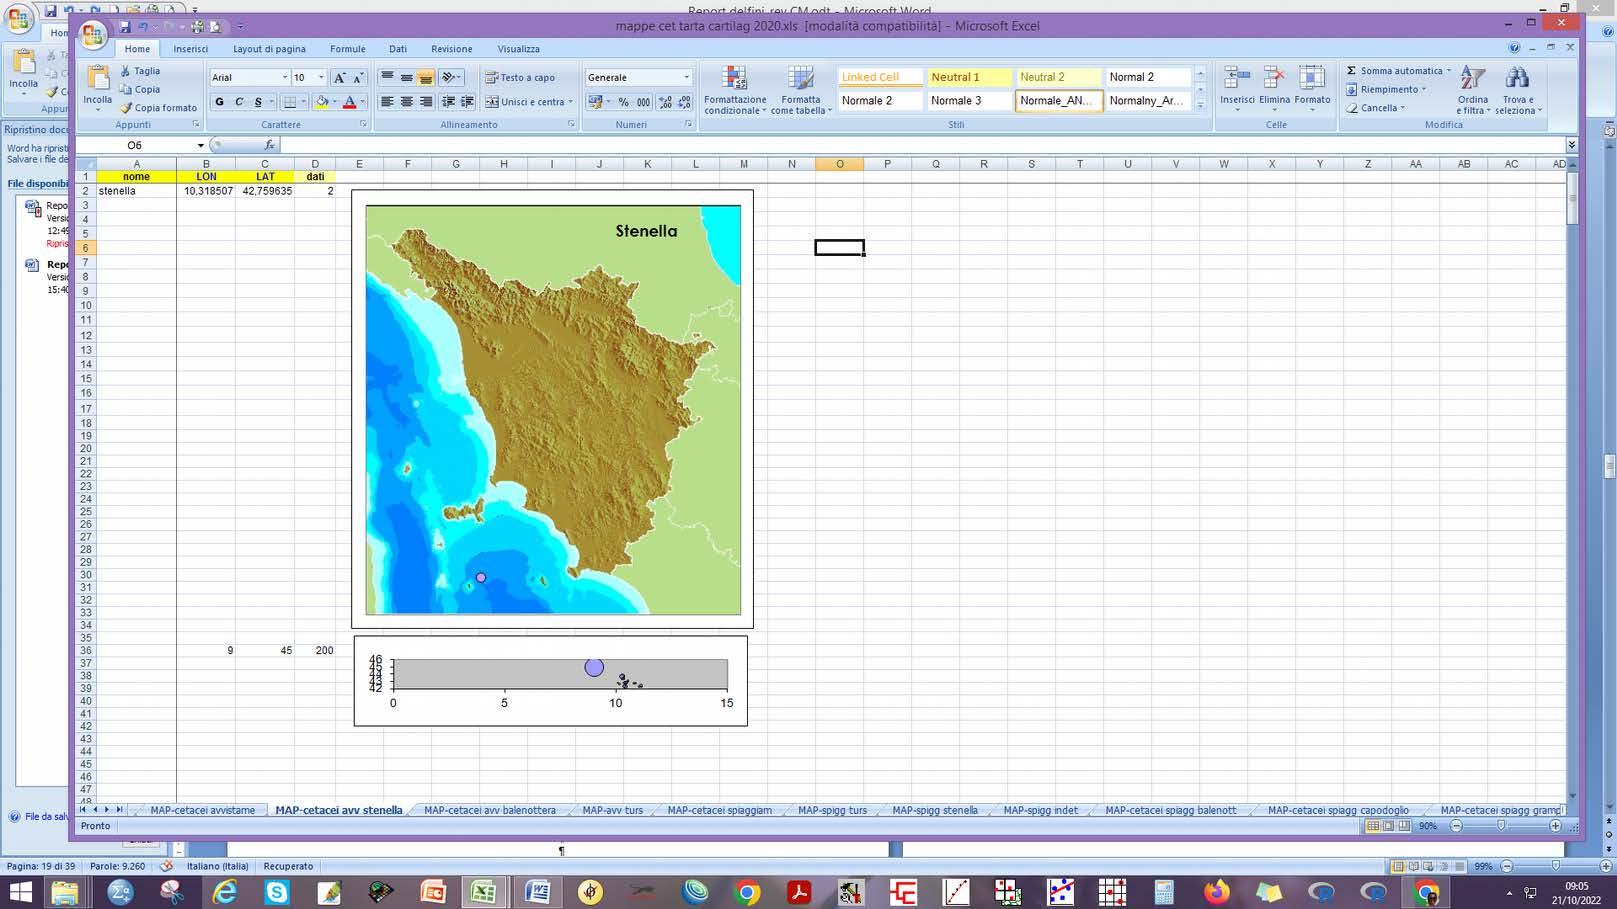Switch to MAP-spigg stenella sheet tab
This screenshot has width=1617, height=909.
pos(935,810)
